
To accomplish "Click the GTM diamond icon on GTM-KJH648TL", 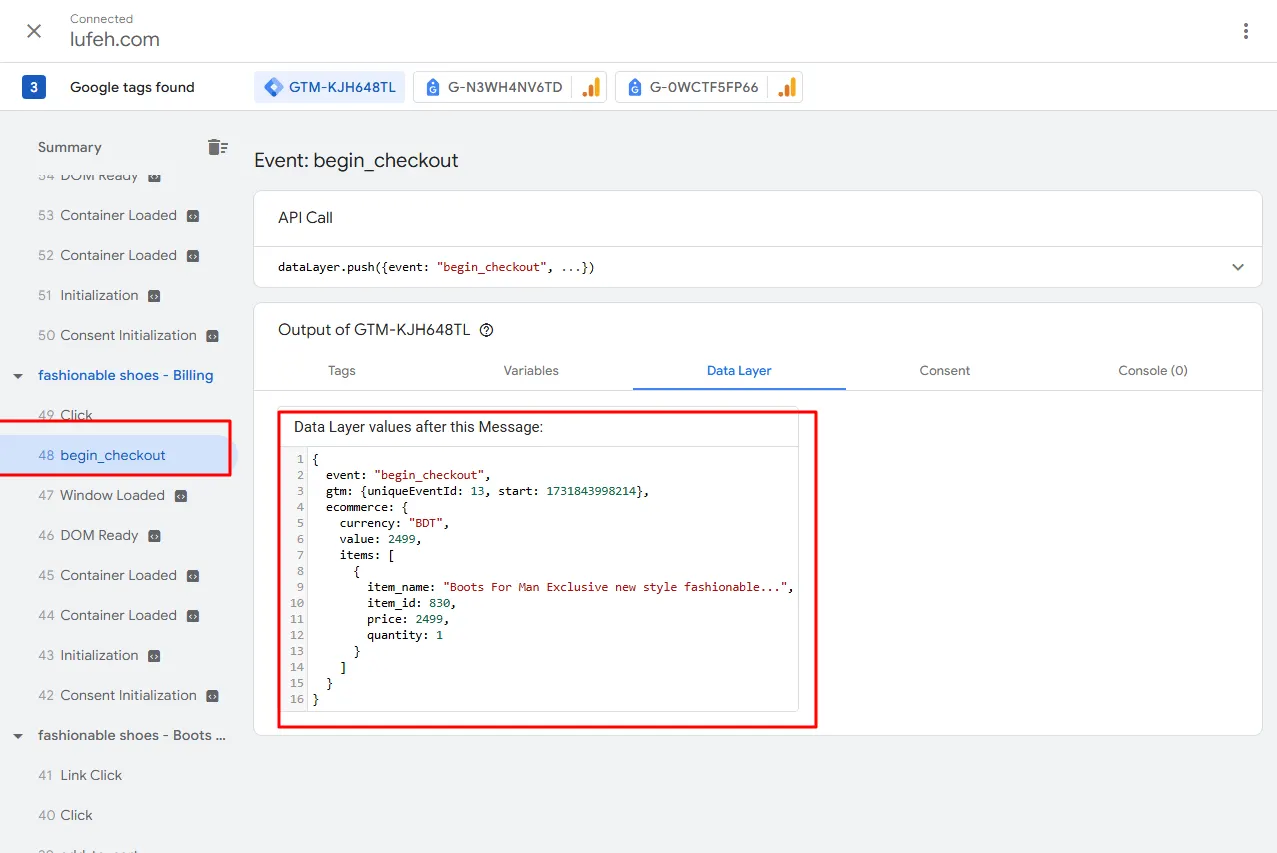I will pyautogui.click(x=273, y=87).
